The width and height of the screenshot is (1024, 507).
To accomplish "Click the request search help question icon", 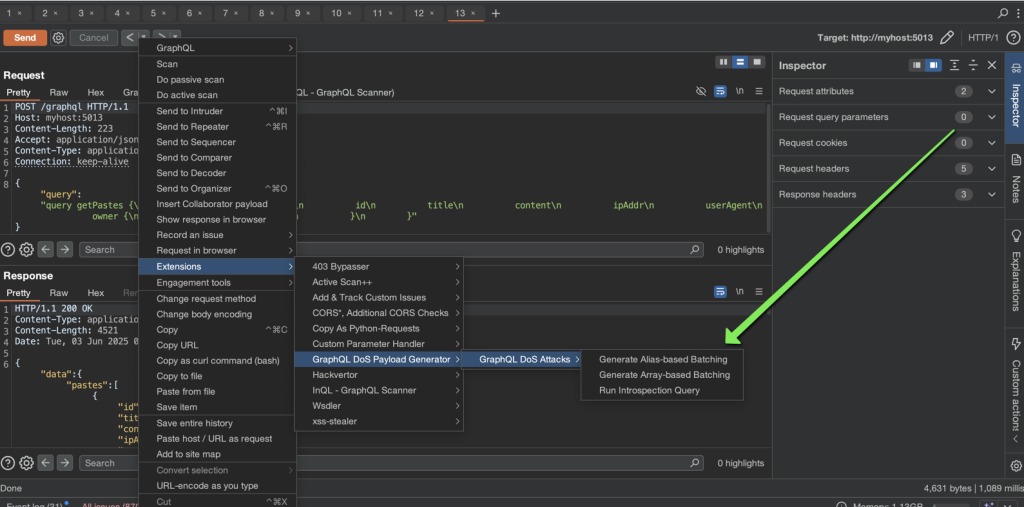I will click(x=8, y=249).
